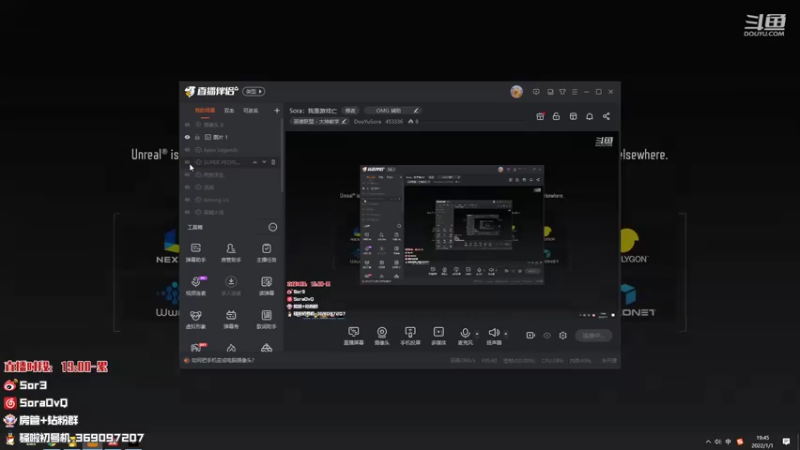Viewport: 800px width, 450px height.
Task: Toggle eye icon on row above Among Us
Action: pyautogui.click(x=187, y=187)
